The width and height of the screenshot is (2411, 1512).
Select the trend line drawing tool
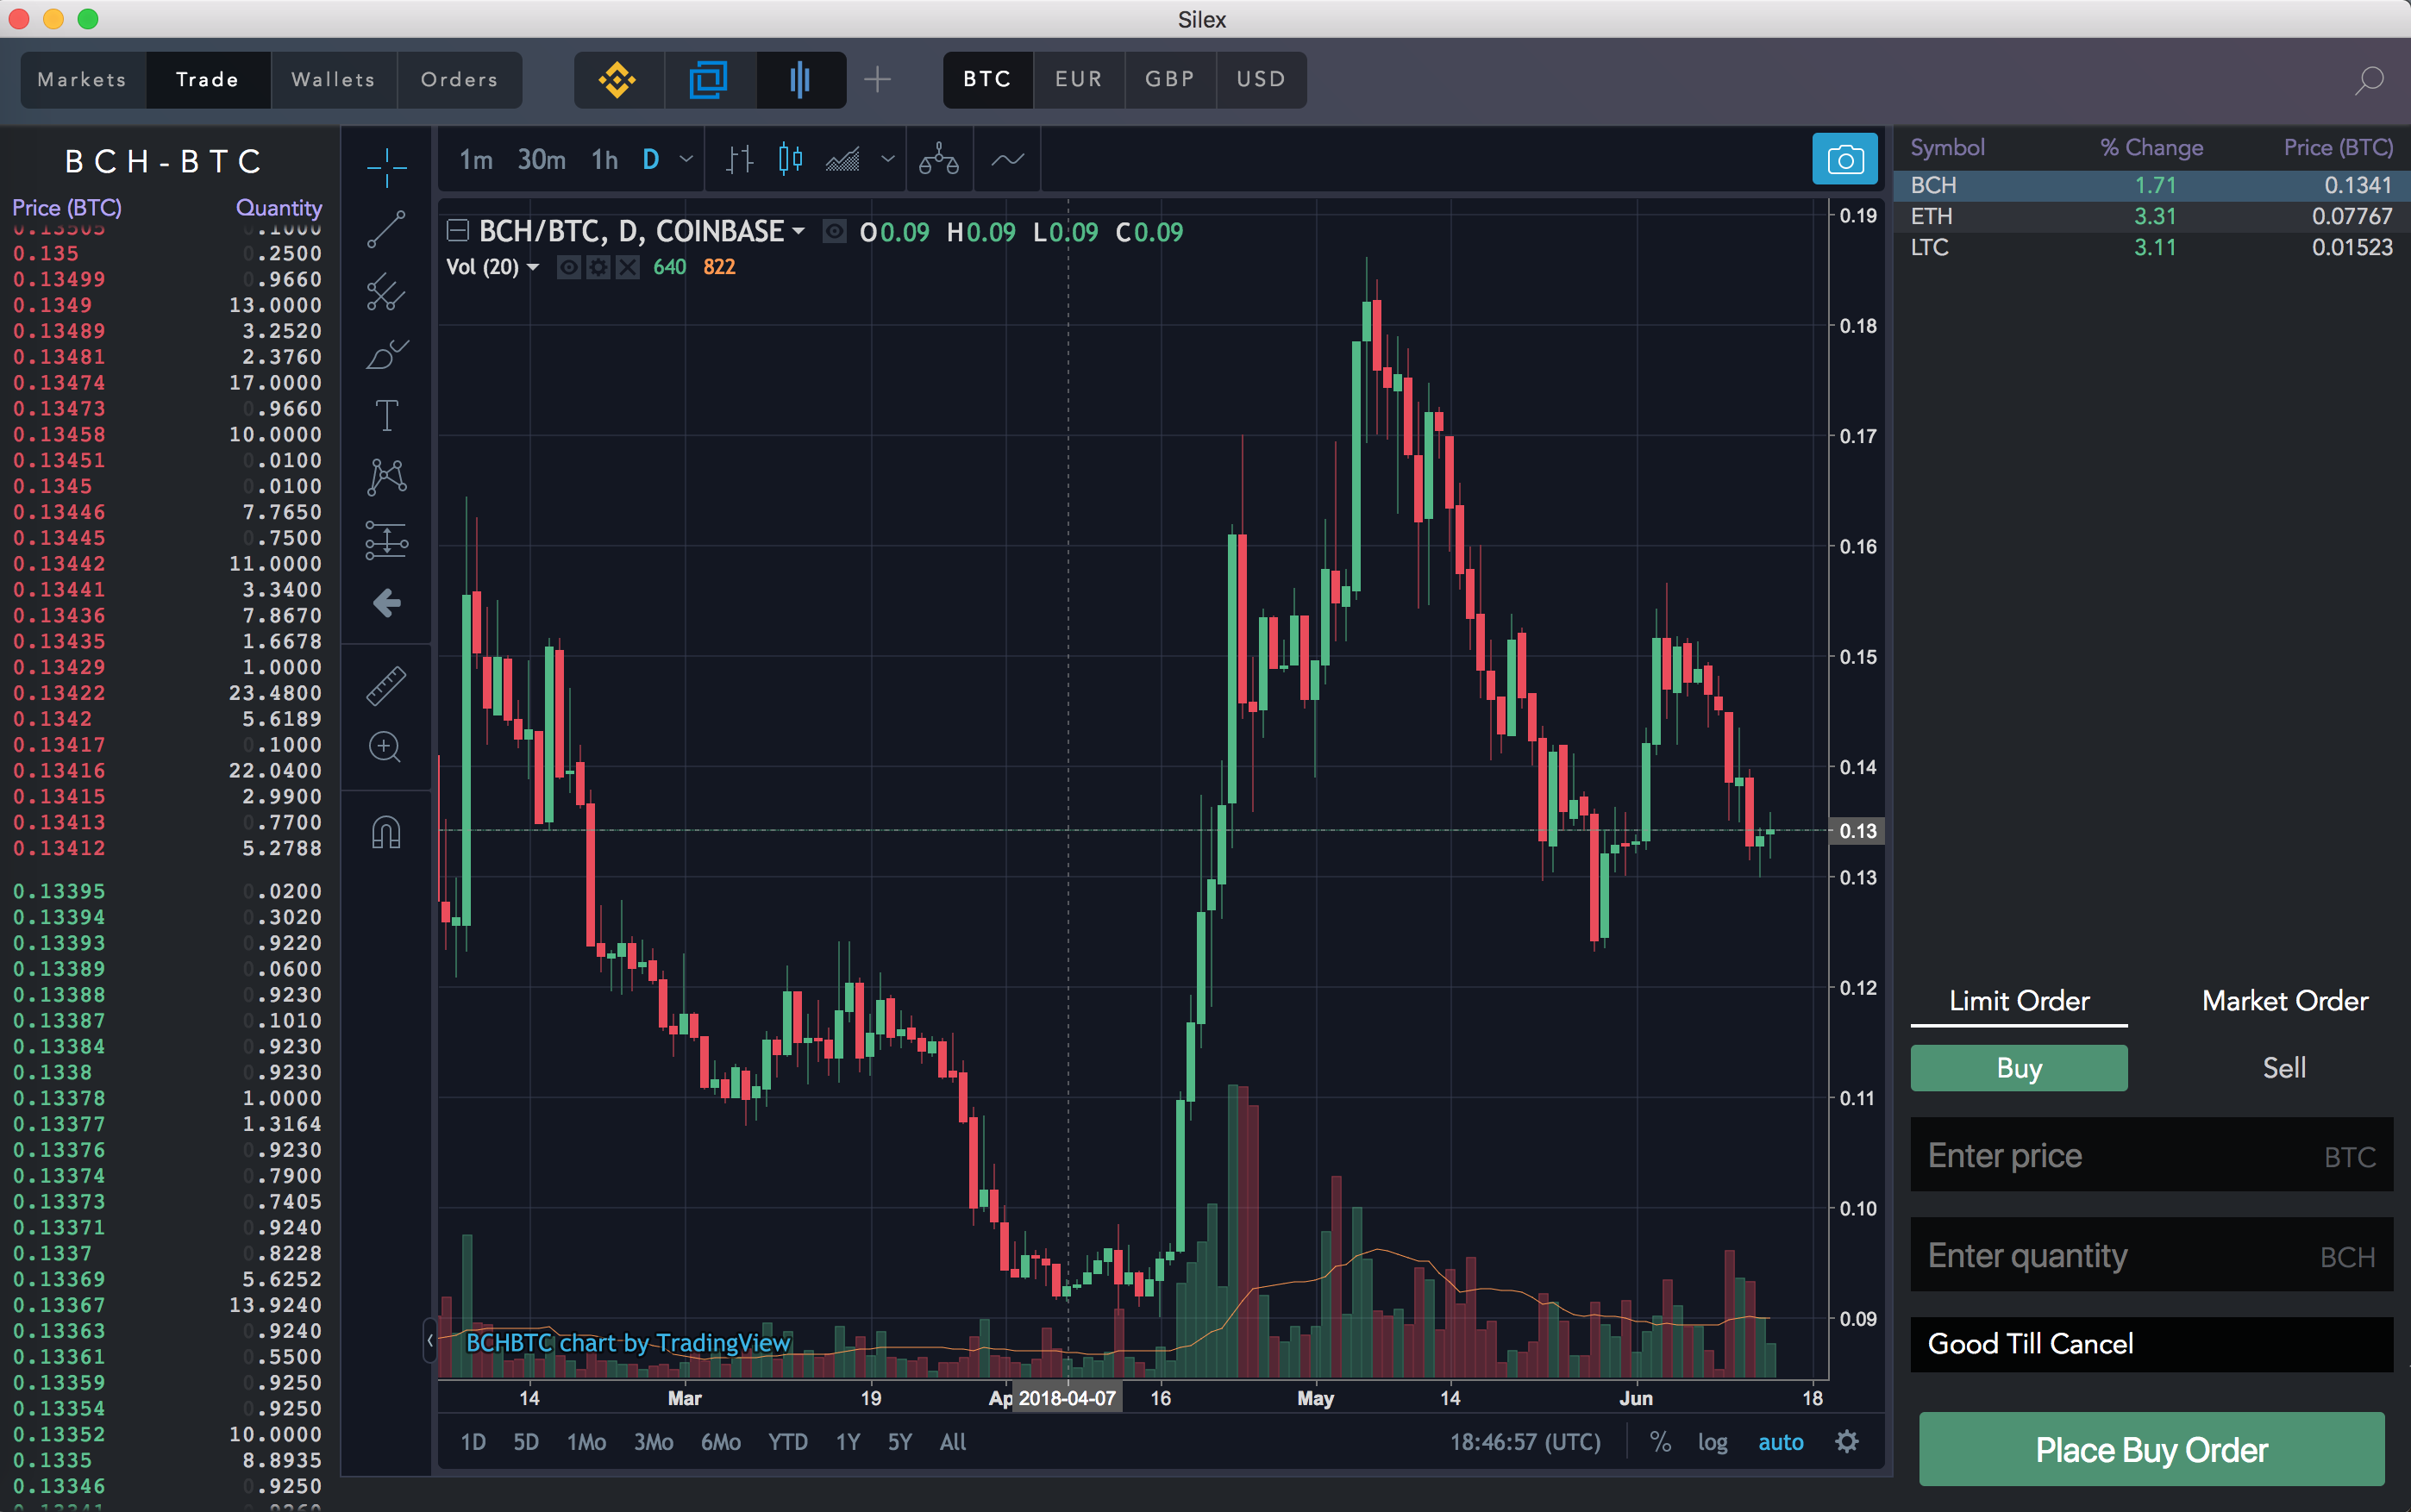pos(386,229)
